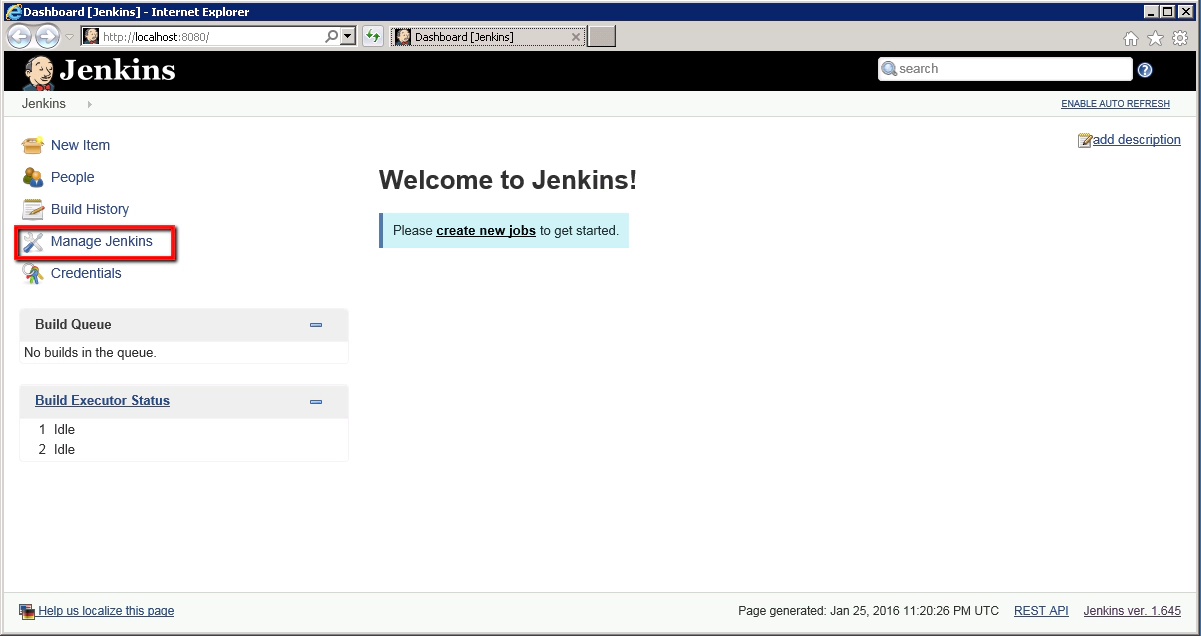Click the Manage Jenkins wrench icon
This screenshot has height=636, width=1201.
[32, 241]
